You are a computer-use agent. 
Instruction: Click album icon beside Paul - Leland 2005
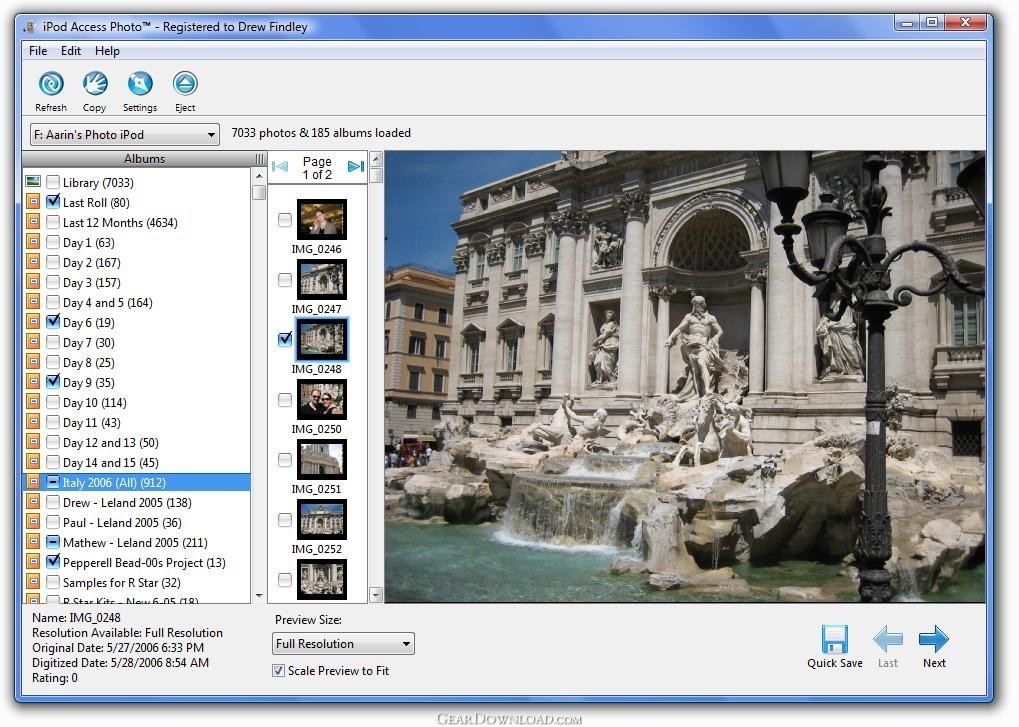33,522
